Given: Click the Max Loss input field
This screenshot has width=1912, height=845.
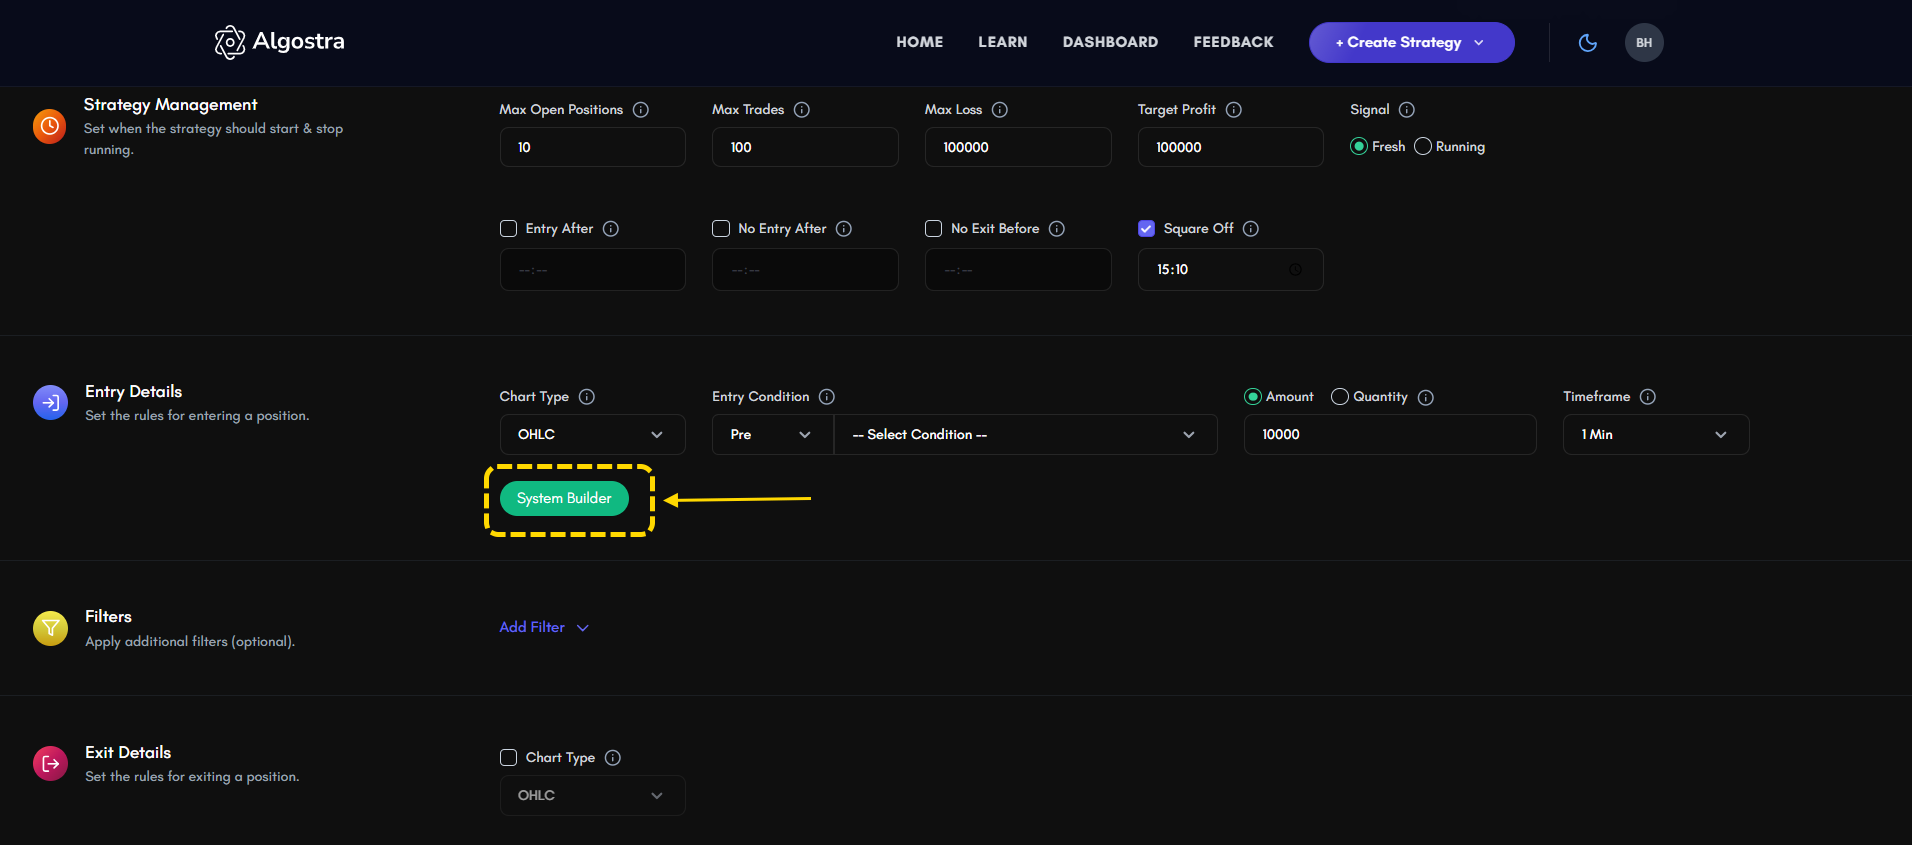Looking at the screenshot, I should pyautogui.click(x=1018, y=147).
